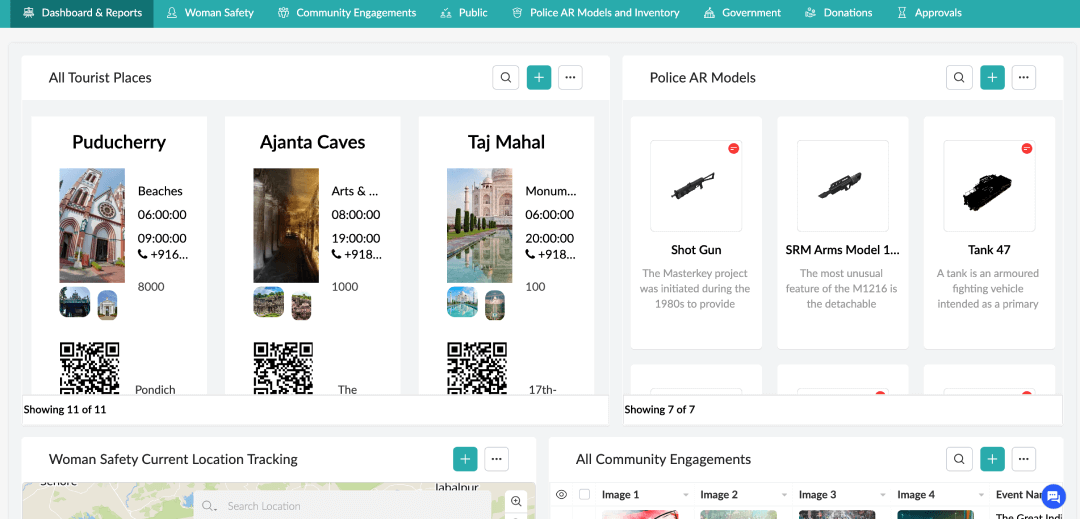Search in Police AR Models panel
This screenshot has height=519, width=1080.
[x=959, y=78]
